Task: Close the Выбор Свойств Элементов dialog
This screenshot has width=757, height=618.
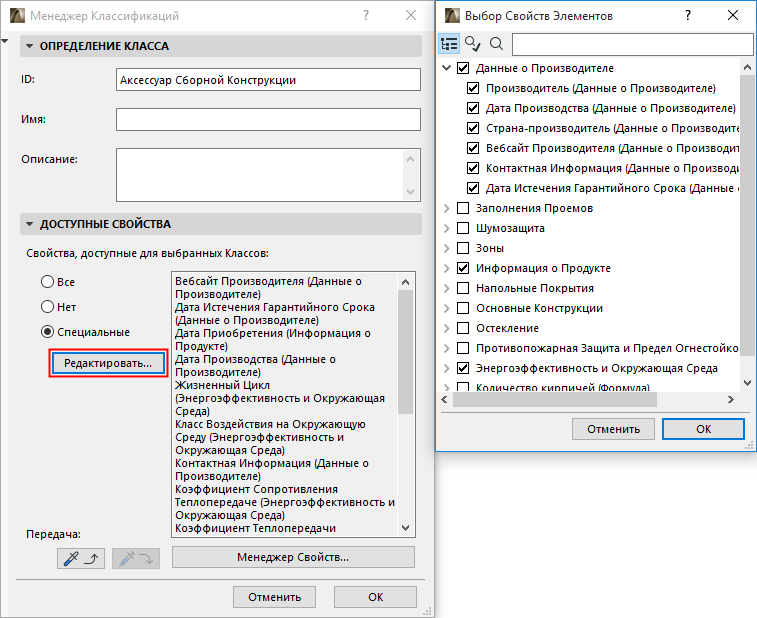Action: point(733,15)
